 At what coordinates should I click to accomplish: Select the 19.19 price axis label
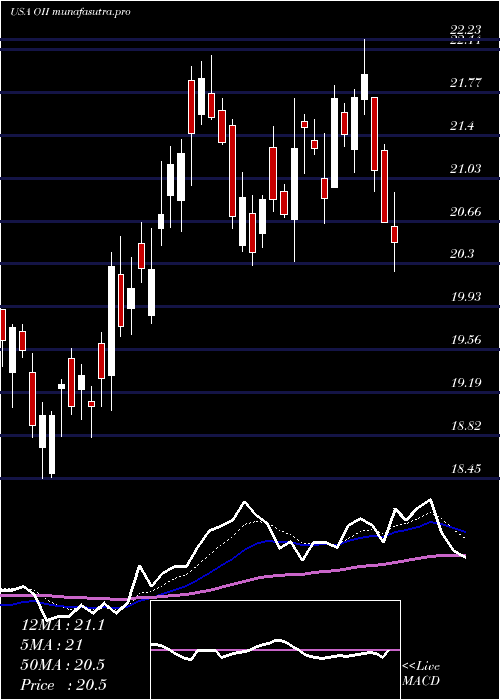pos(467,383)
